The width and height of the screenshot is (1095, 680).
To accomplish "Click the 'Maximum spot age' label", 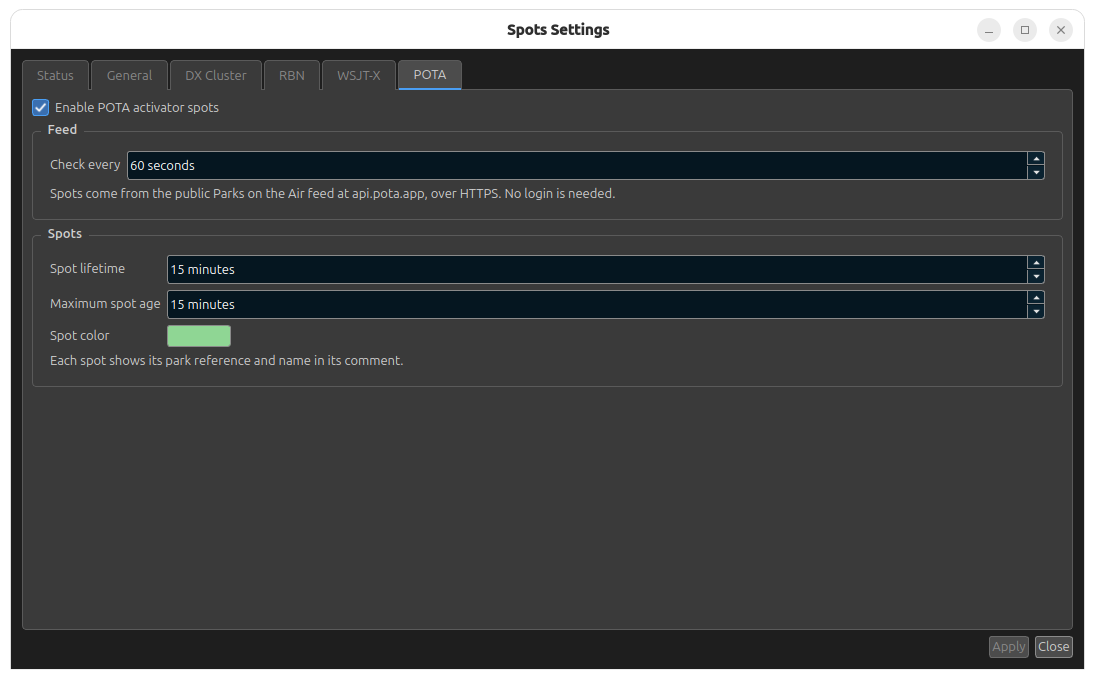I will pos(105,304).
